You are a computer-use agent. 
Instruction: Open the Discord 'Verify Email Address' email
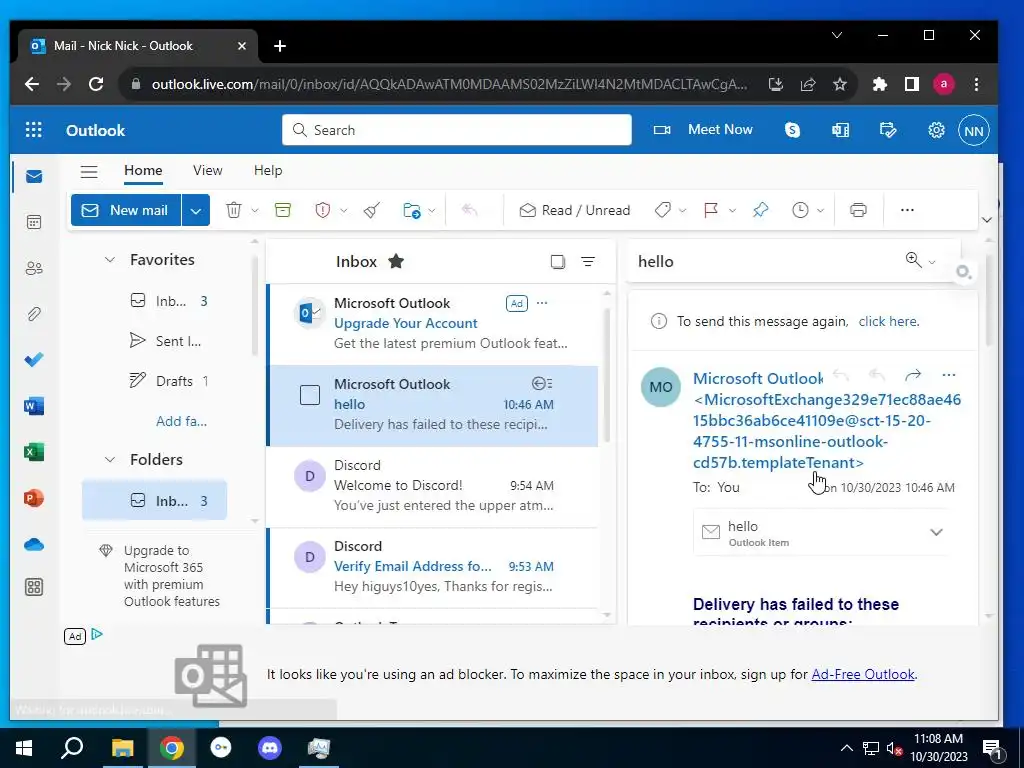point(434,568)
